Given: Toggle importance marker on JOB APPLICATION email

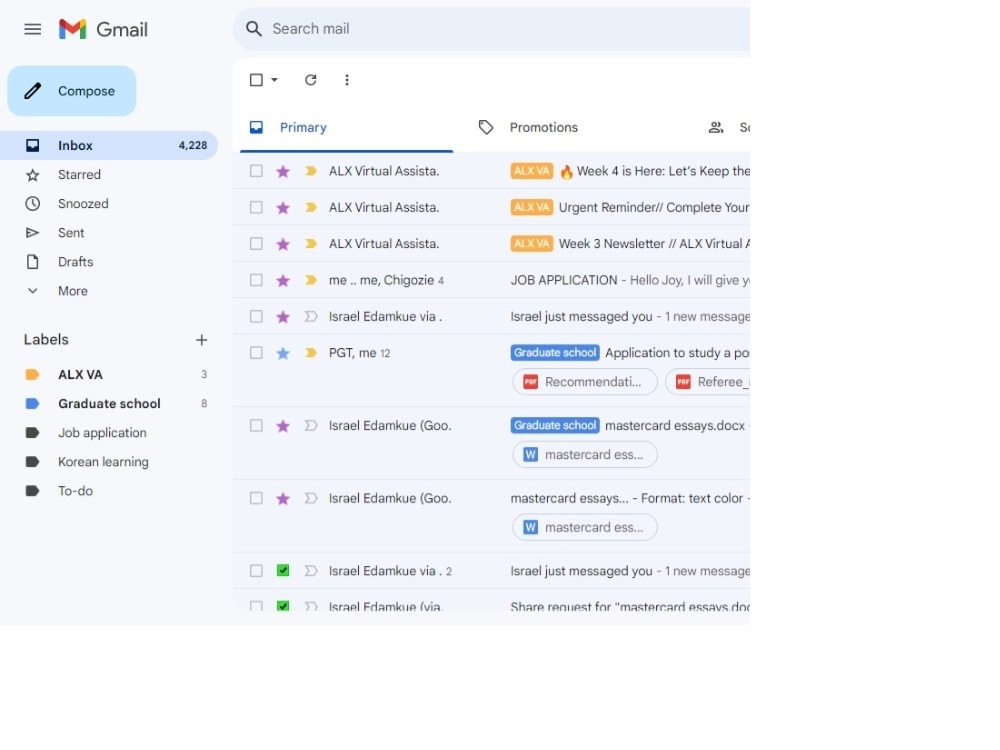Looking at the screenshot, I should tap(311, 280).
